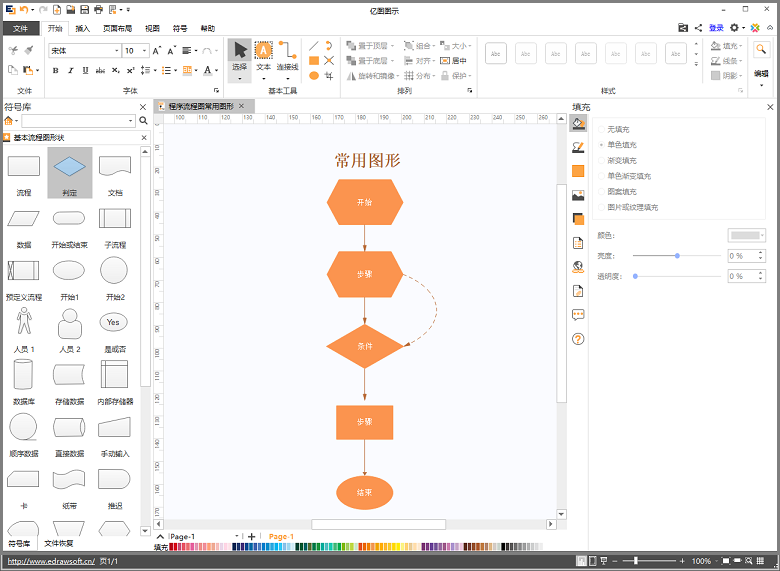Click the 登录 login link
The width and height of the screenshot is (780, 571).
(716, 28)
